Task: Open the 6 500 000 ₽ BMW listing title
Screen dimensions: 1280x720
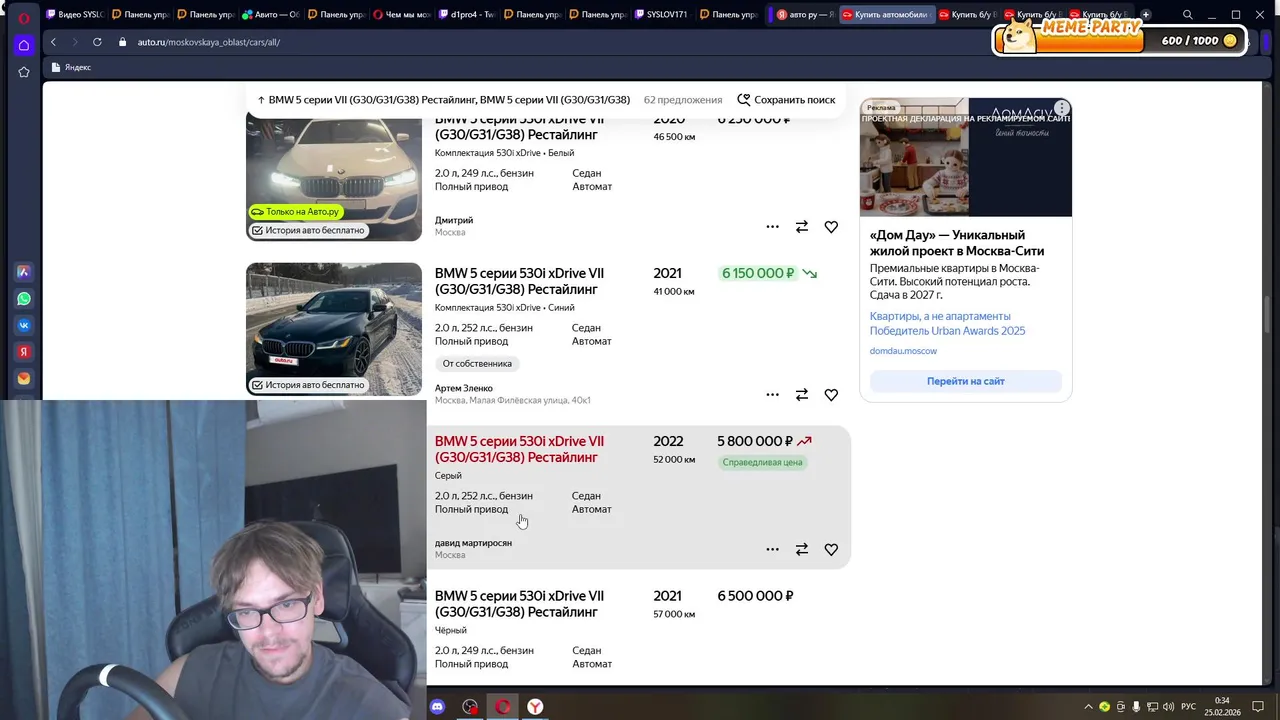Action: click(x=519, y=604)
